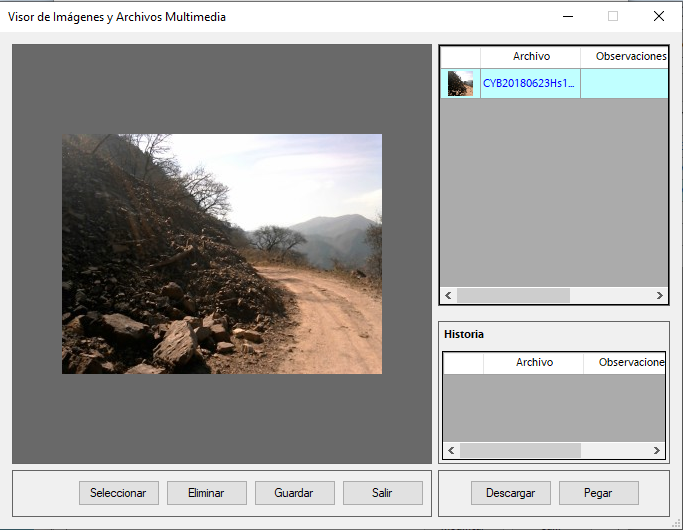683x530 pixels.
Task: Click the CYB20180623Hs1 file name entry
Action: tap(529, 84)
